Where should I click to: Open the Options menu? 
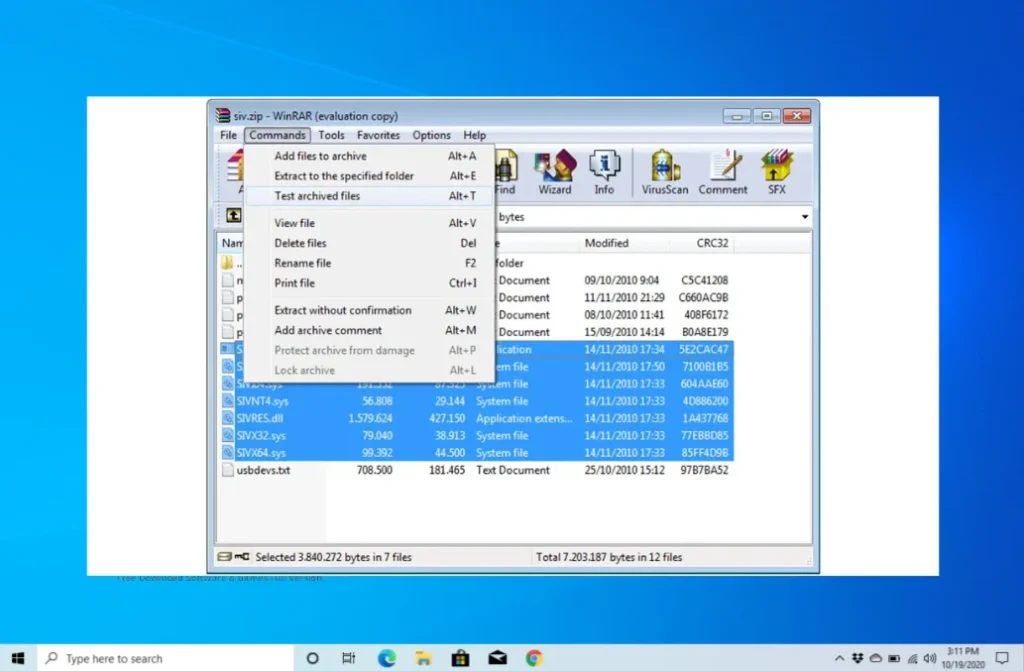pyautogui.click(x=431, y=135)
